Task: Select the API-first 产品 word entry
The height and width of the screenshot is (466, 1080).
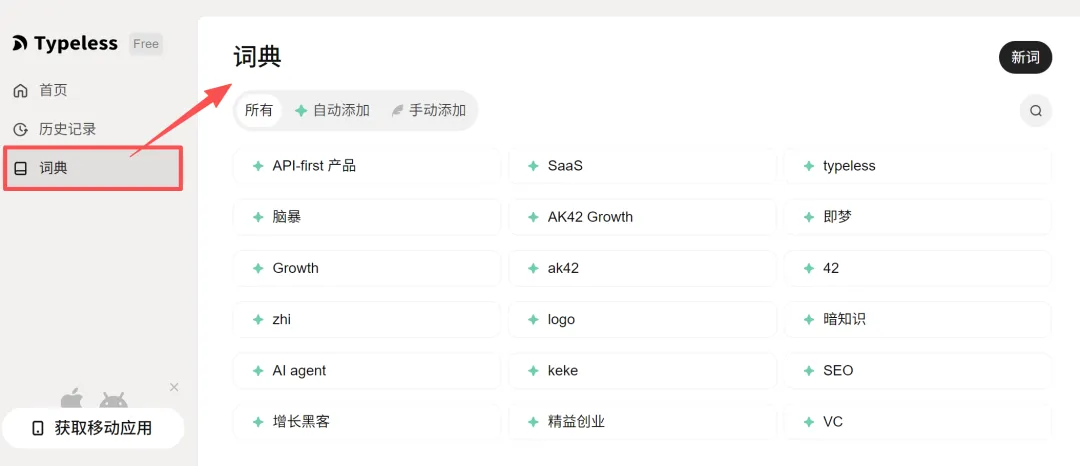Action: coord(367,166)
